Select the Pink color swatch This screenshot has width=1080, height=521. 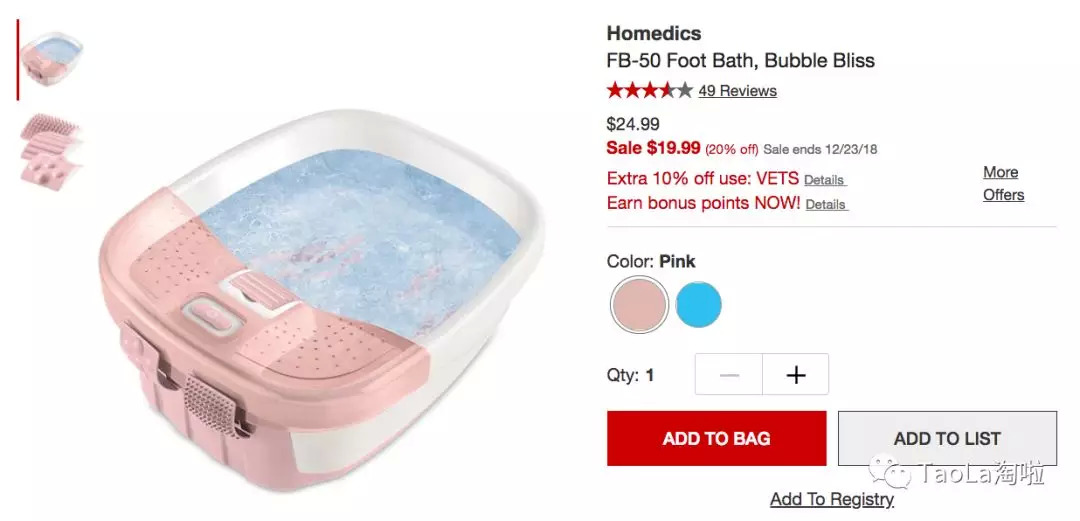click(639, 305)
